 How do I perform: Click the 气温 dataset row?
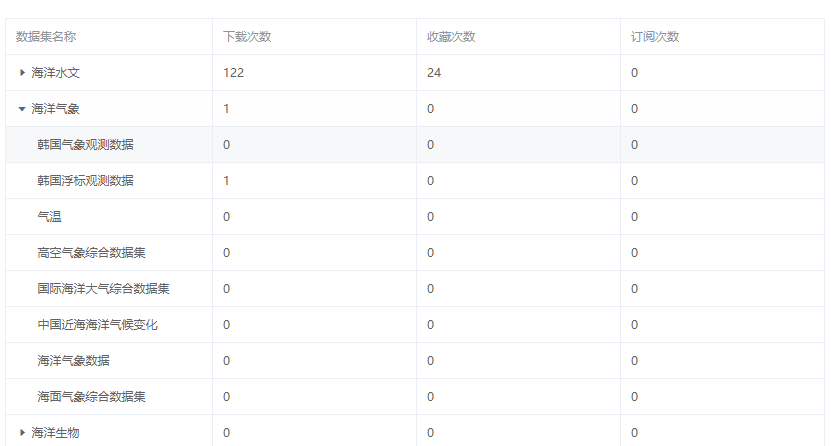click(415, 217)
